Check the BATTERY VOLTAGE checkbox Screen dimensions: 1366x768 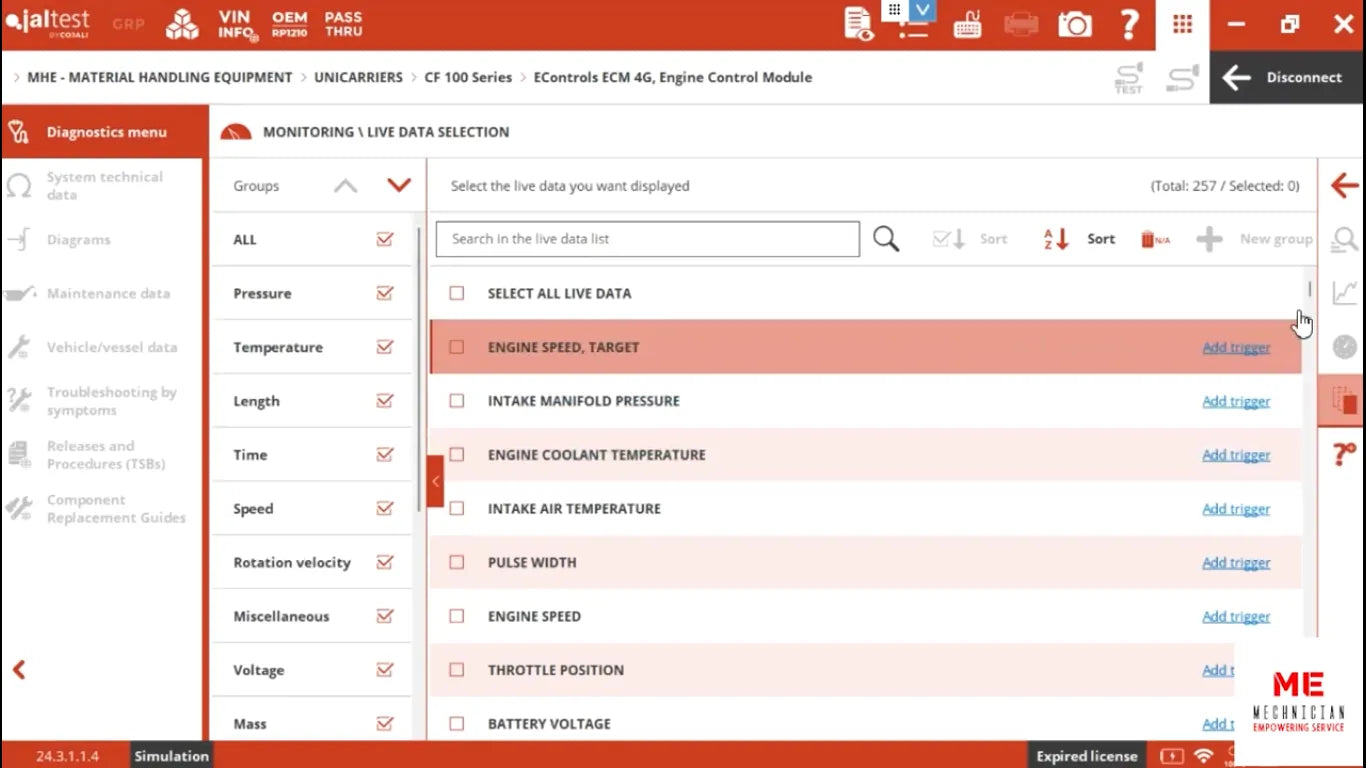(x=457, y=723)
